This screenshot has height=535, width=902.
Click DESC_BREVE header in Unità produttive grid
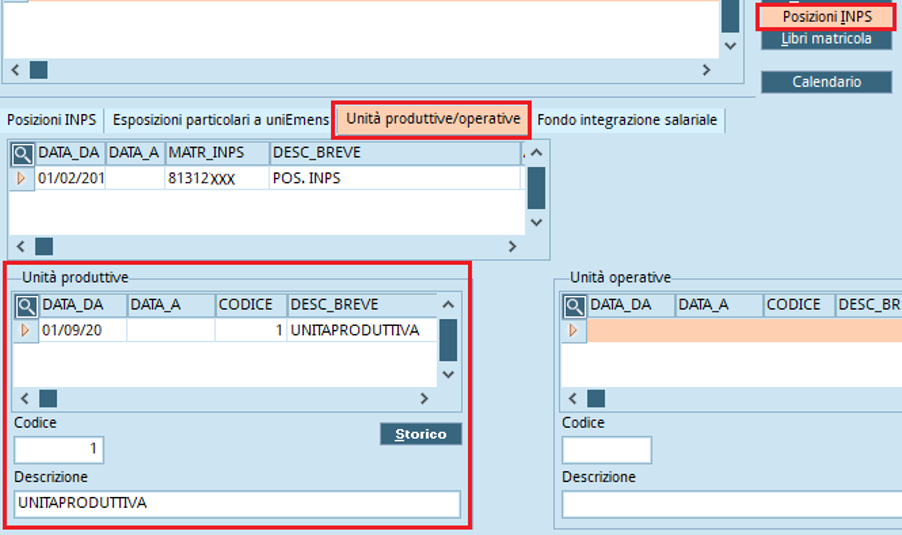(362, 305)
